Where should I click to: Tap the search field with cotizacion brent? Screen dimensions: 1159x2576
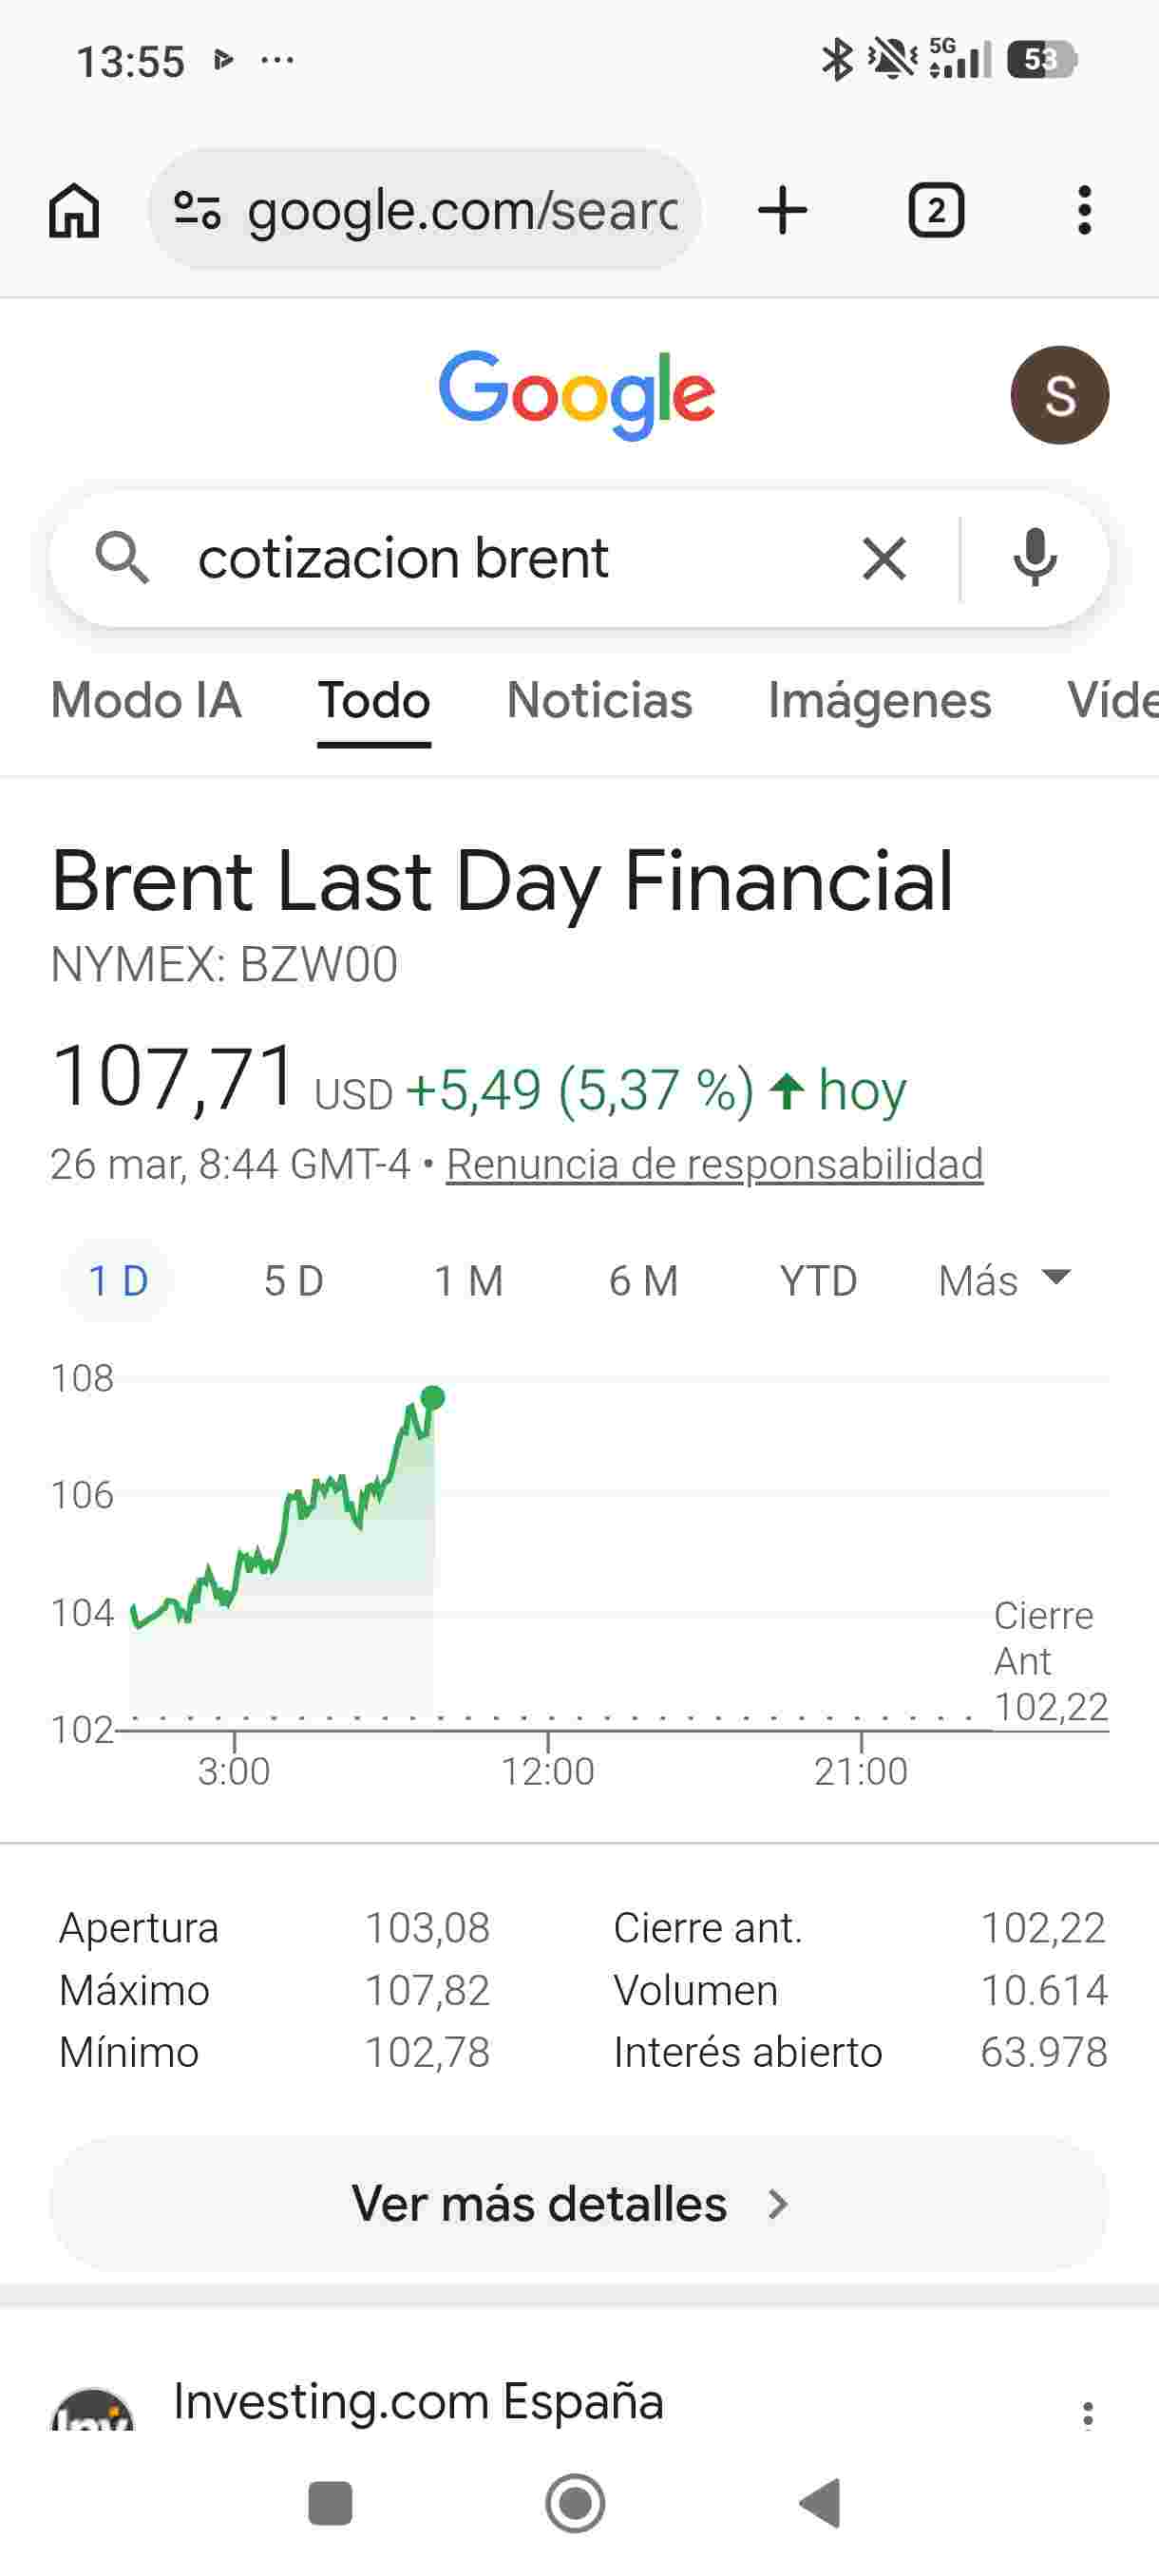click(x=500, y=558)
